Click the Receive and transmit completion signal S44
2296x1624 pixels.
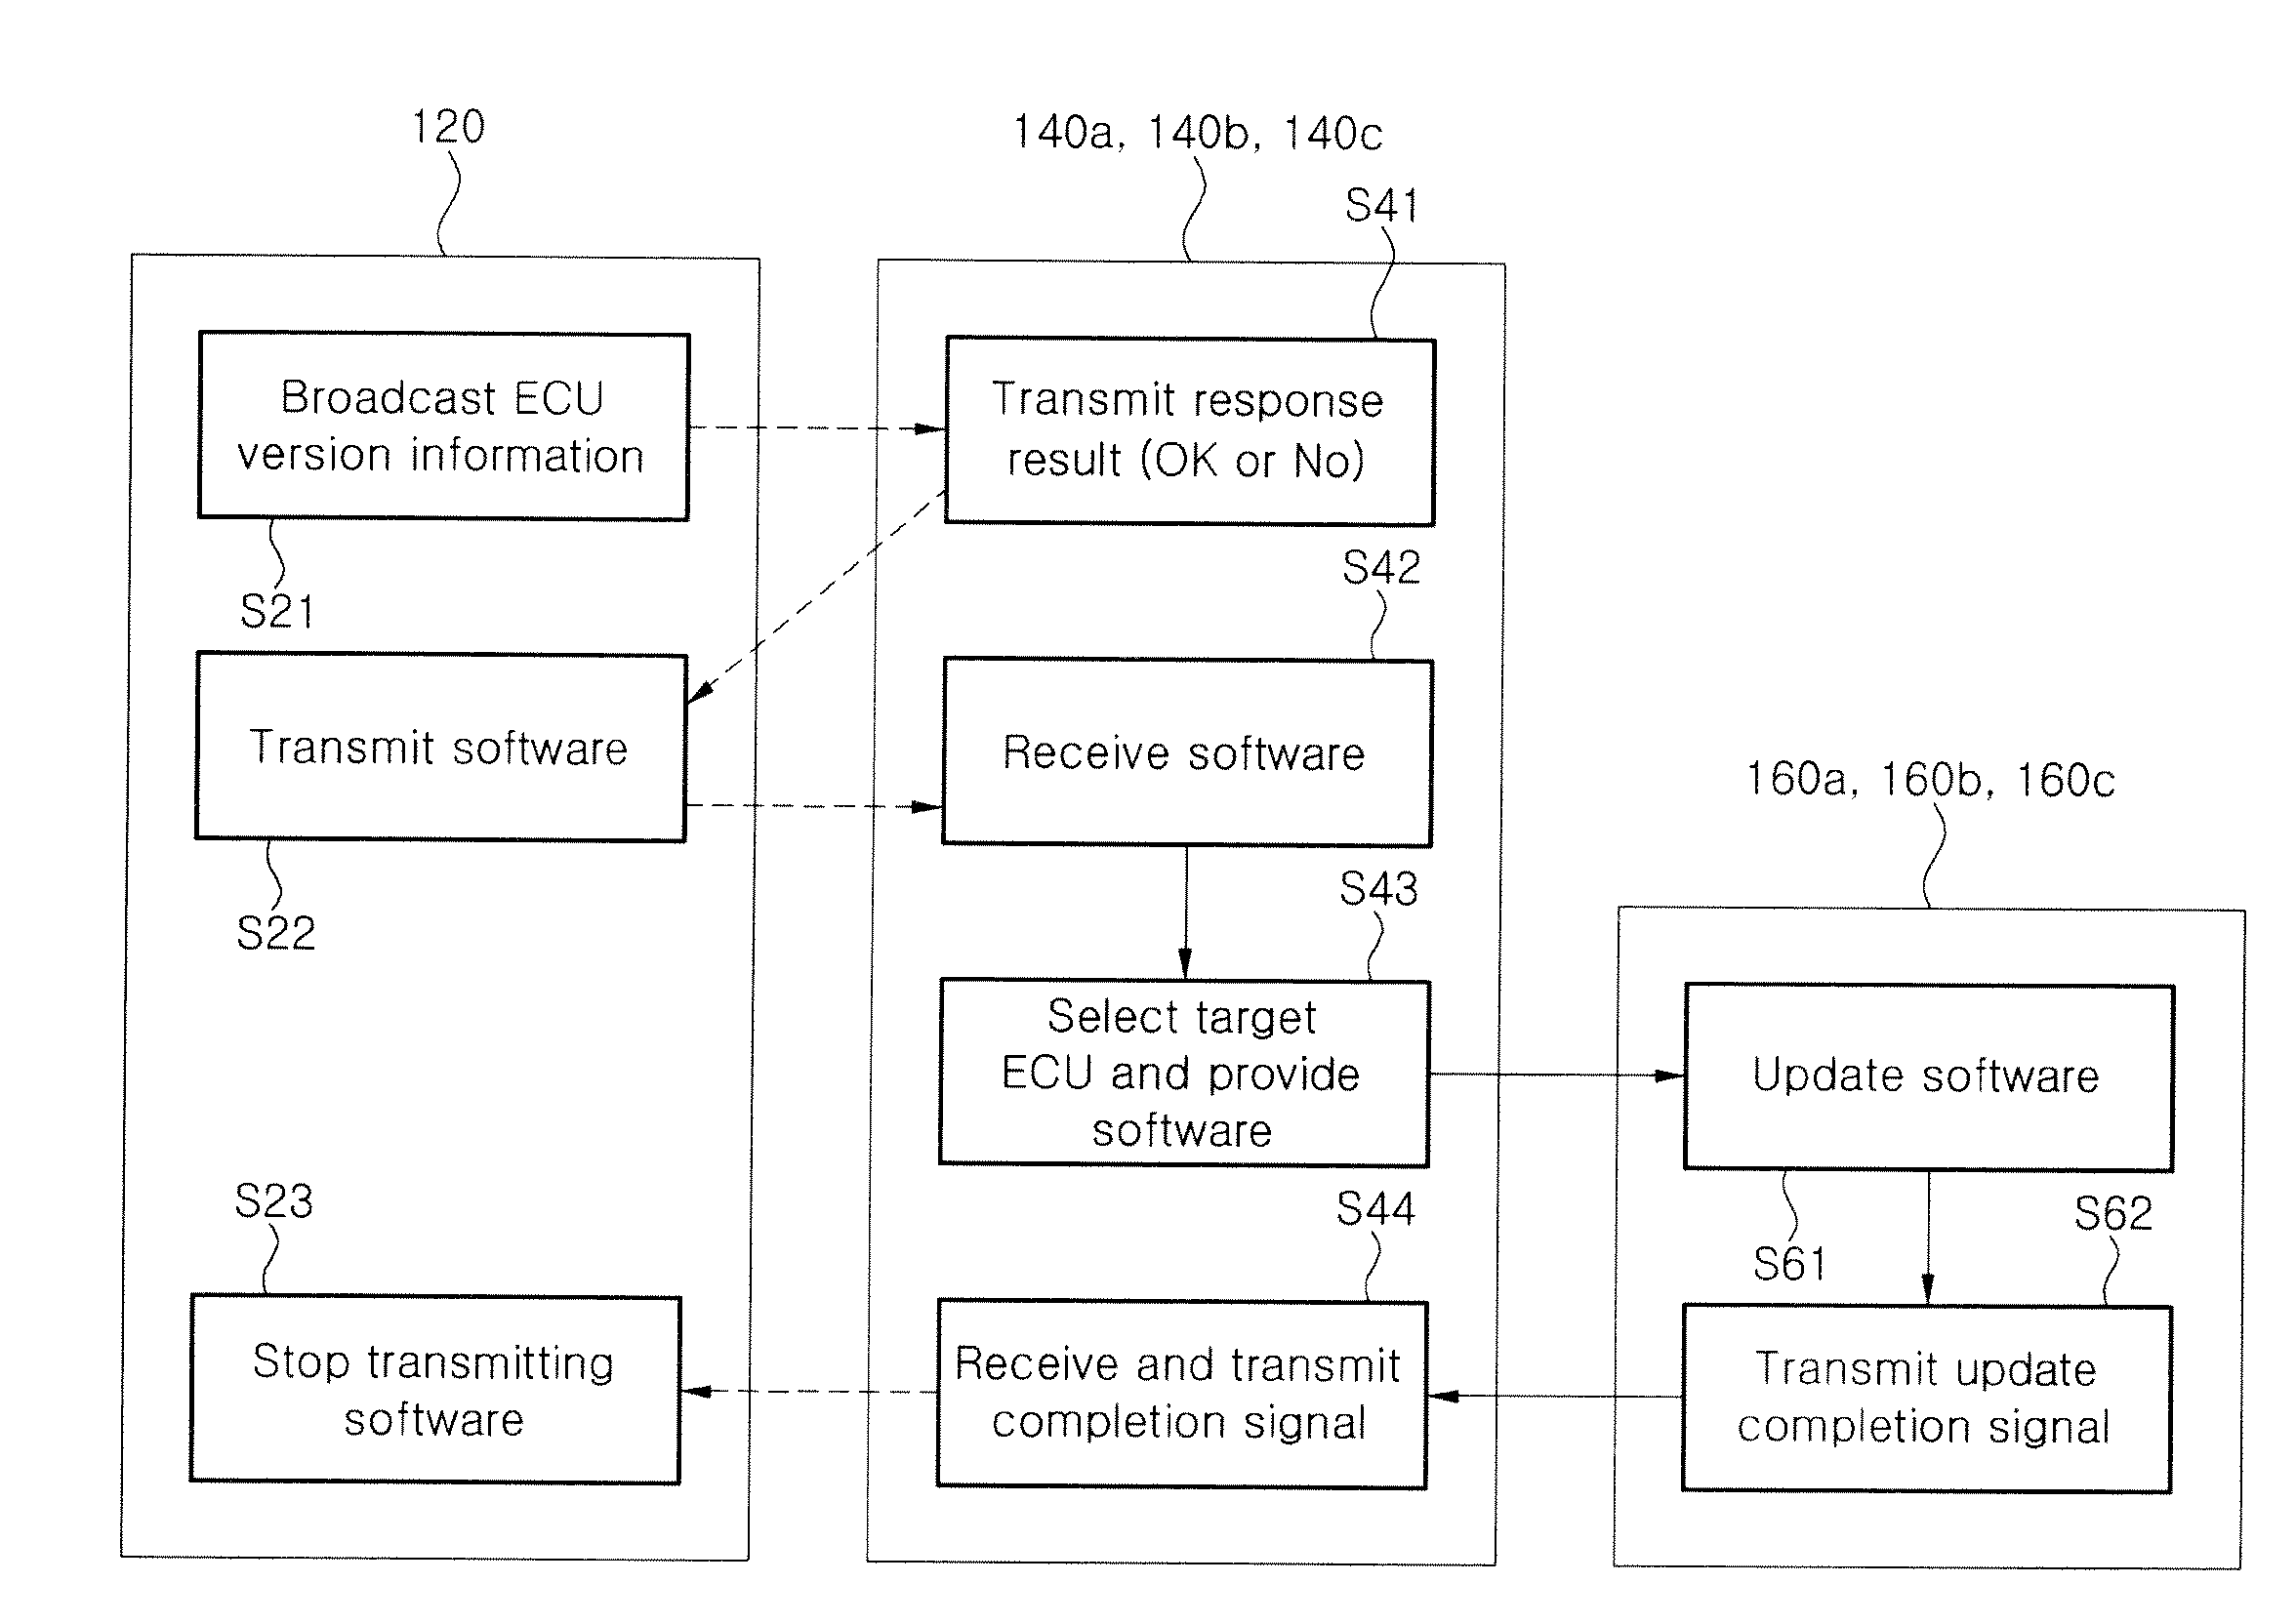[1115, 1389]
